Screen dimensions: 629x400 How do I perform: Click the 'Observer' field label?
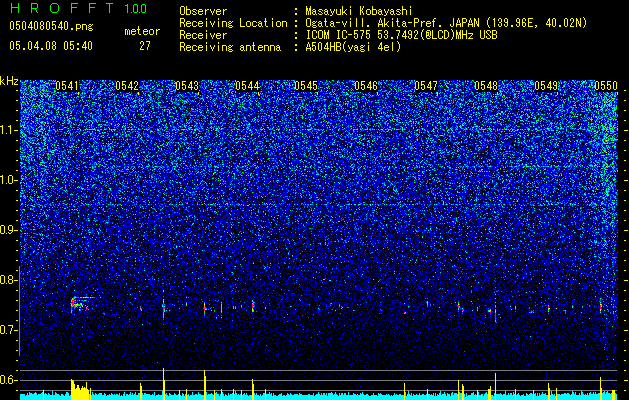pos(203,11)
